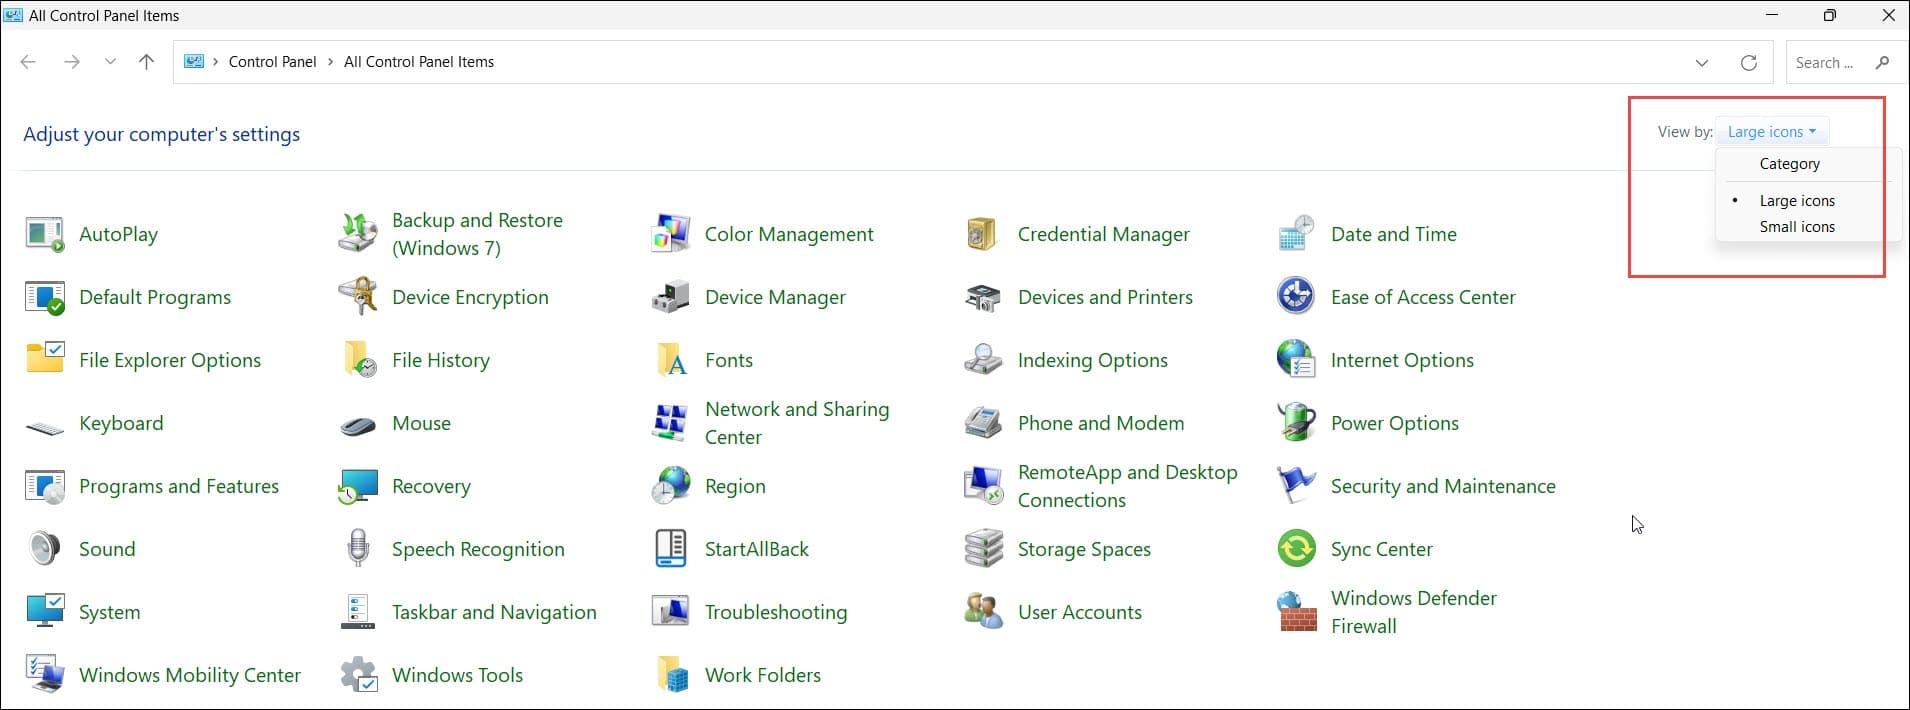This screenshot has height=710, width=1910.
Task: Open the Programs and Features icon
Action: (45, 486)
